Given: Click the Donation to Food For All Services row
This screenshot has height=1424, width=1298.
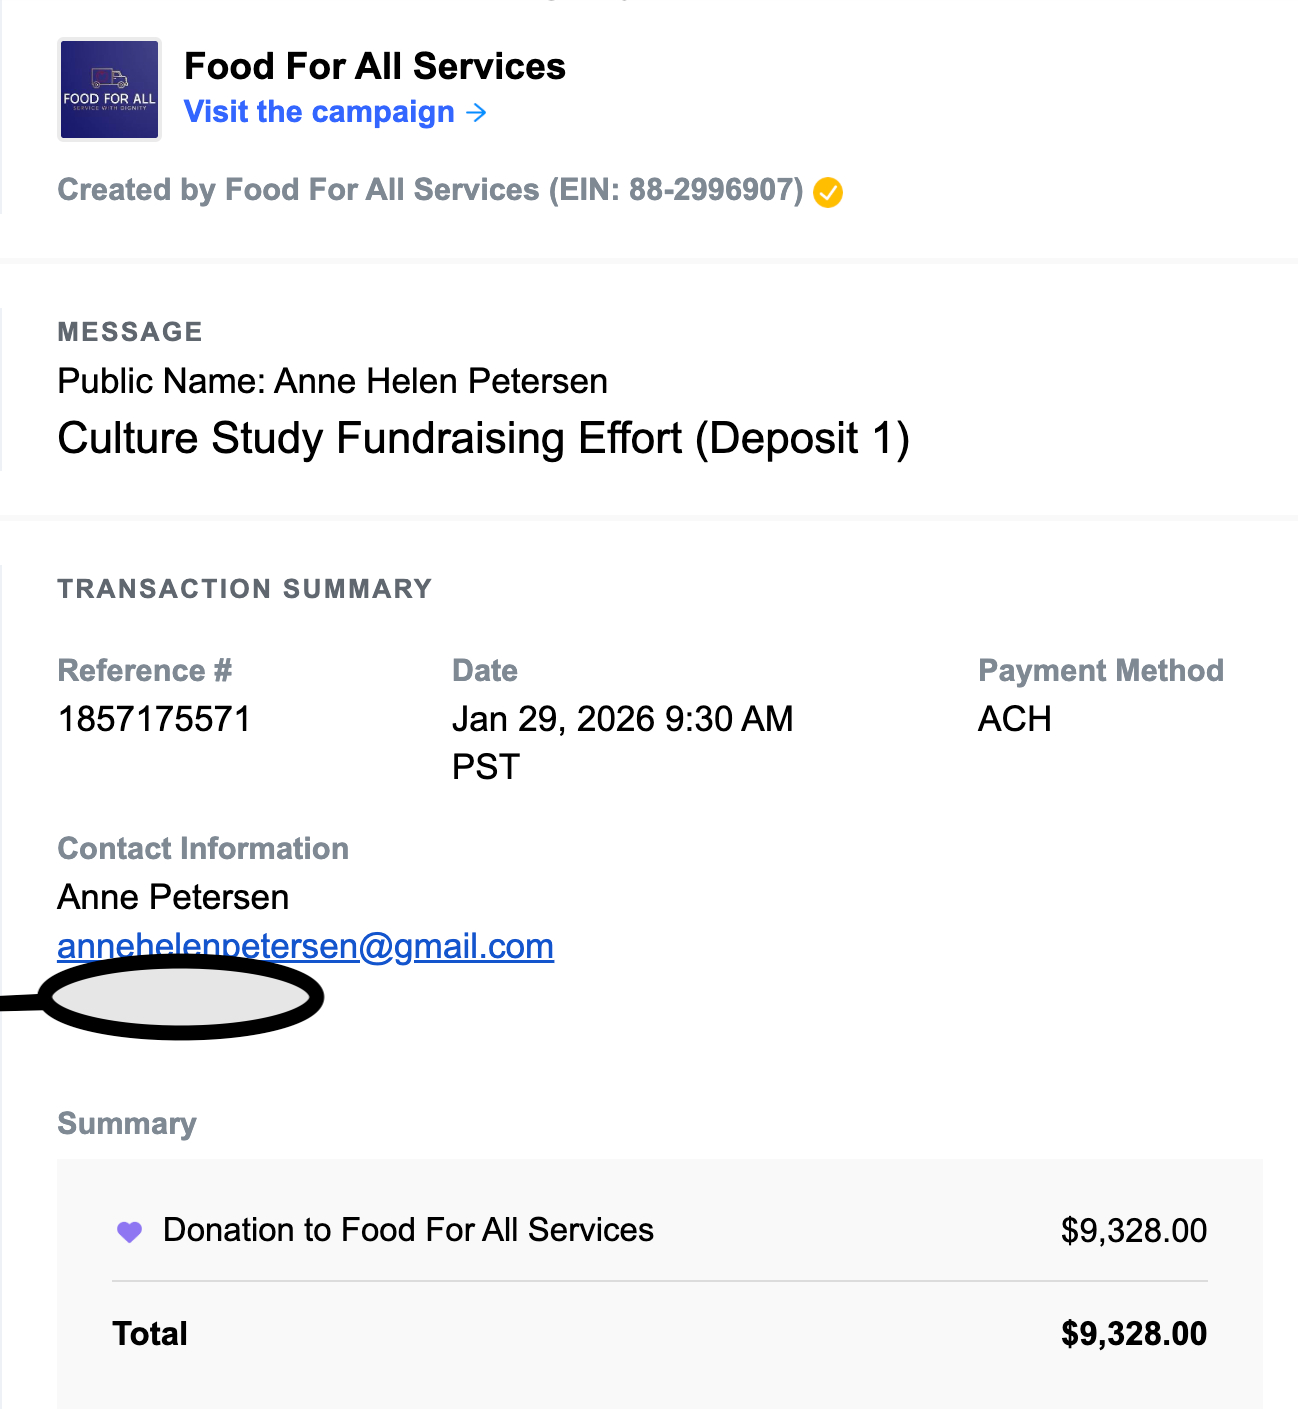Looking at the screenshot, I should tap(408, 1230).
